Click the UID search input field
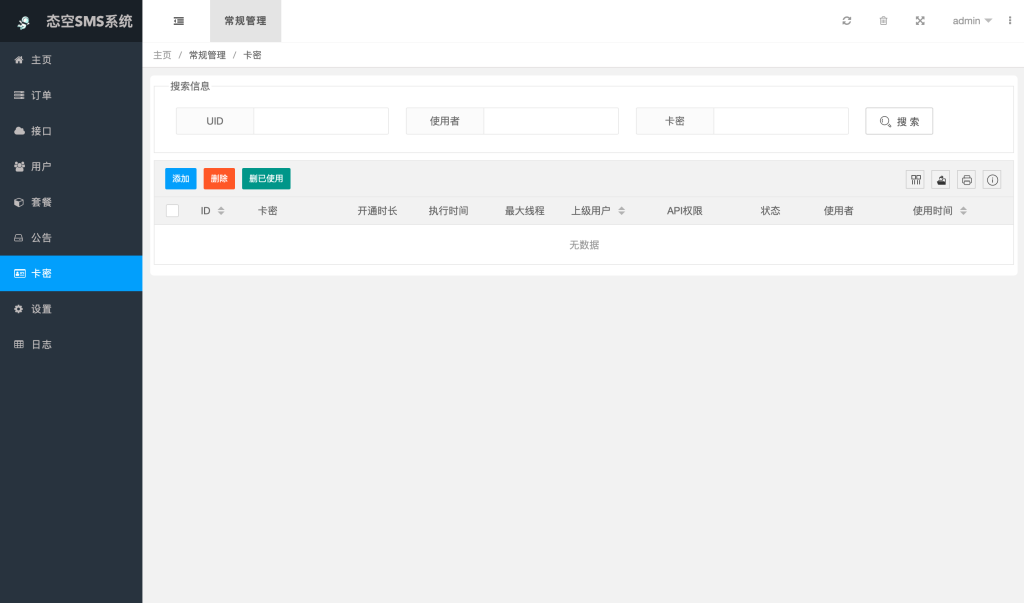The height and width of the screenshot is (603, 1024). [x=320, y=120]
